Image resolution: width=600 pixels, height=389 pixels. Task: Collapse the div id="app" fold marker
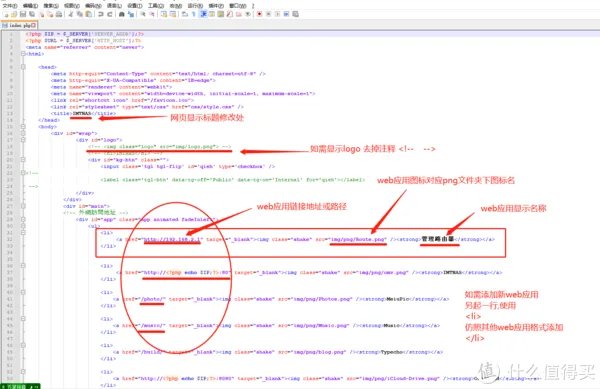tap(23, 220)
